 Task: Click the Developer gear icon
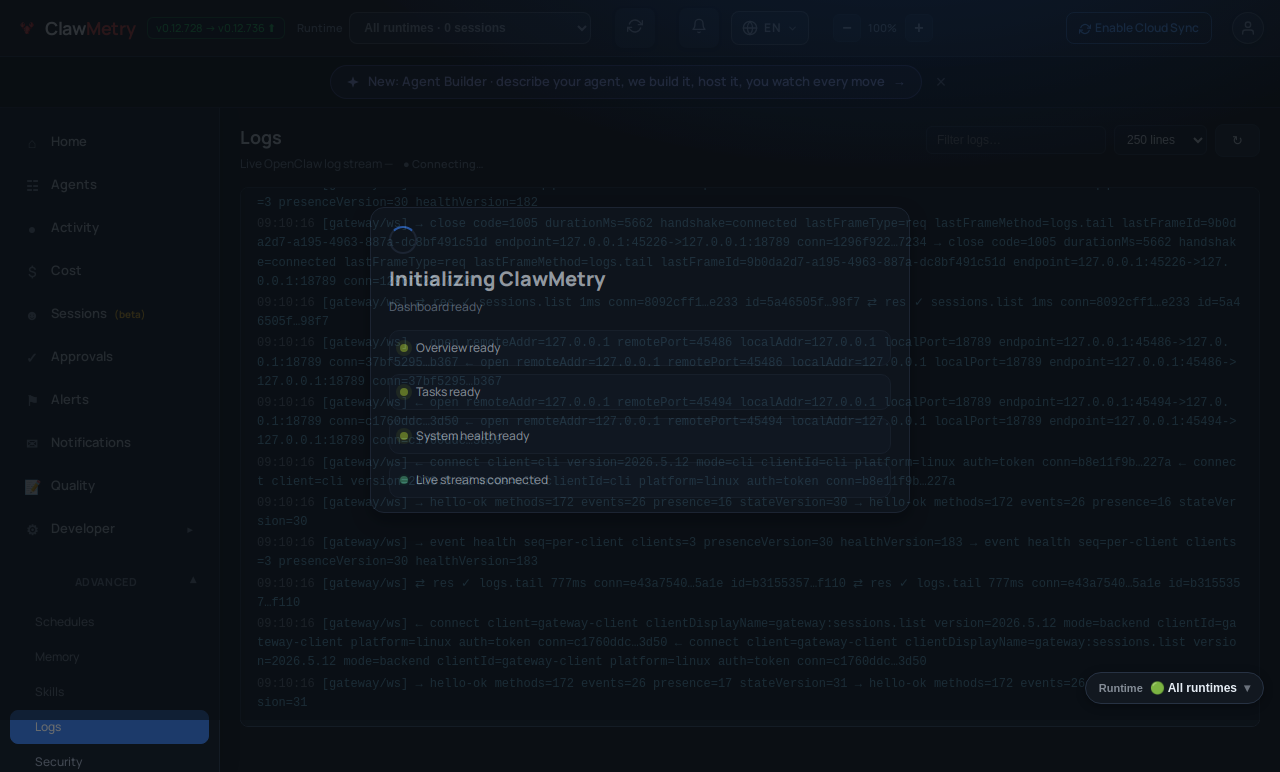pyautogui.click(x=32, y=530)
